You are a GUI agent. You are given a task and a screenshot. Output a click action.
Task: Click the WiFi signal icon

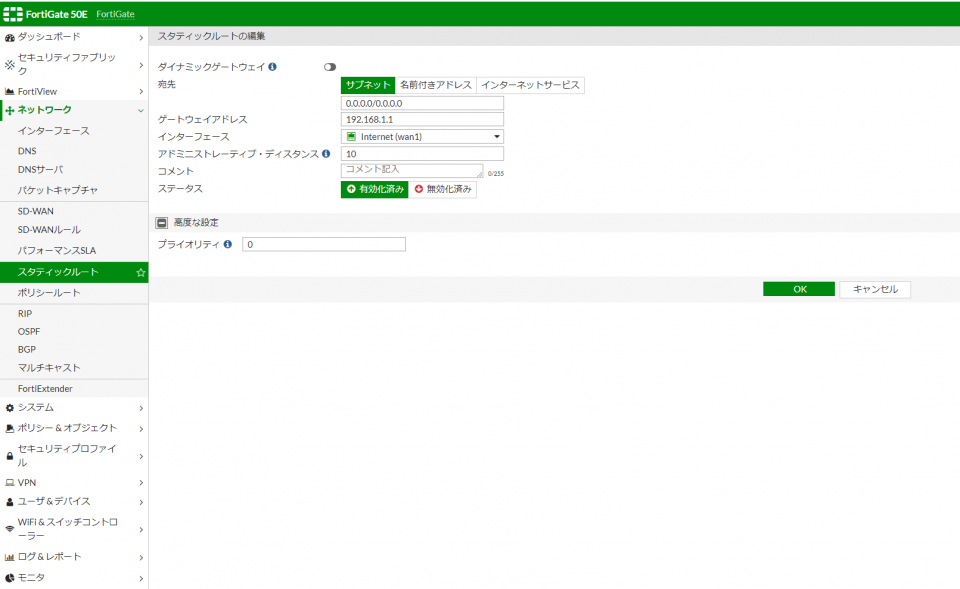pyautogui.click(x=9, y=529)
